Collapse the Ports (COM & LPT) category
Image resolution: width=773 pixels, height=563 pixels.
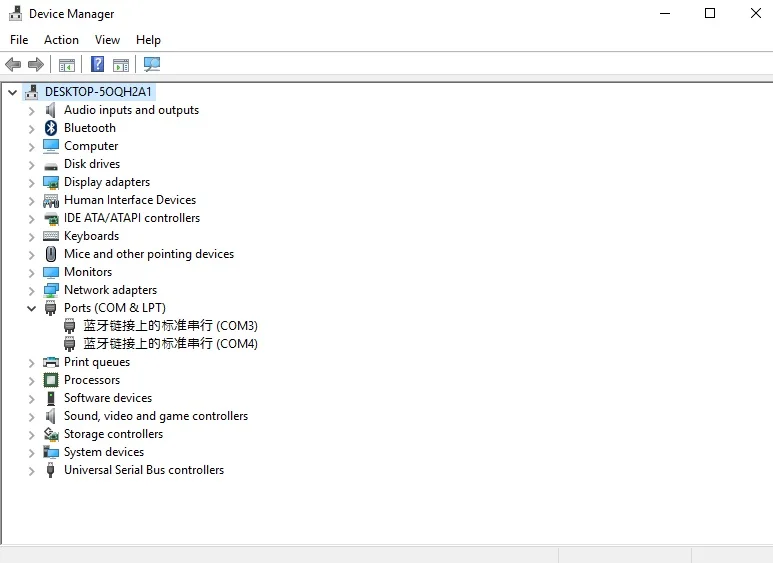[32, 309]
